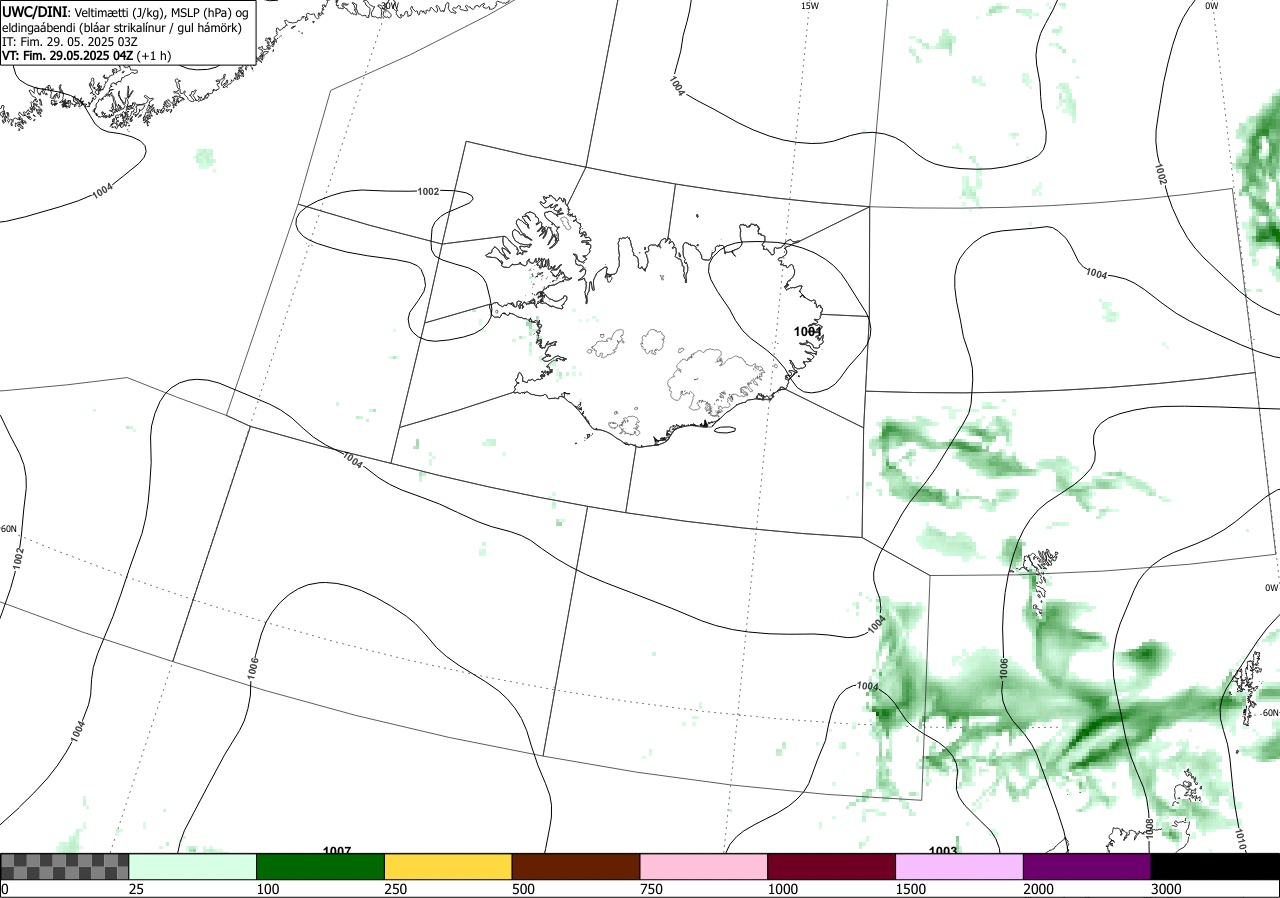
Task: Click the light green 25–100 legend swatch
Action: pyautogui.click(x=193, y=866)
